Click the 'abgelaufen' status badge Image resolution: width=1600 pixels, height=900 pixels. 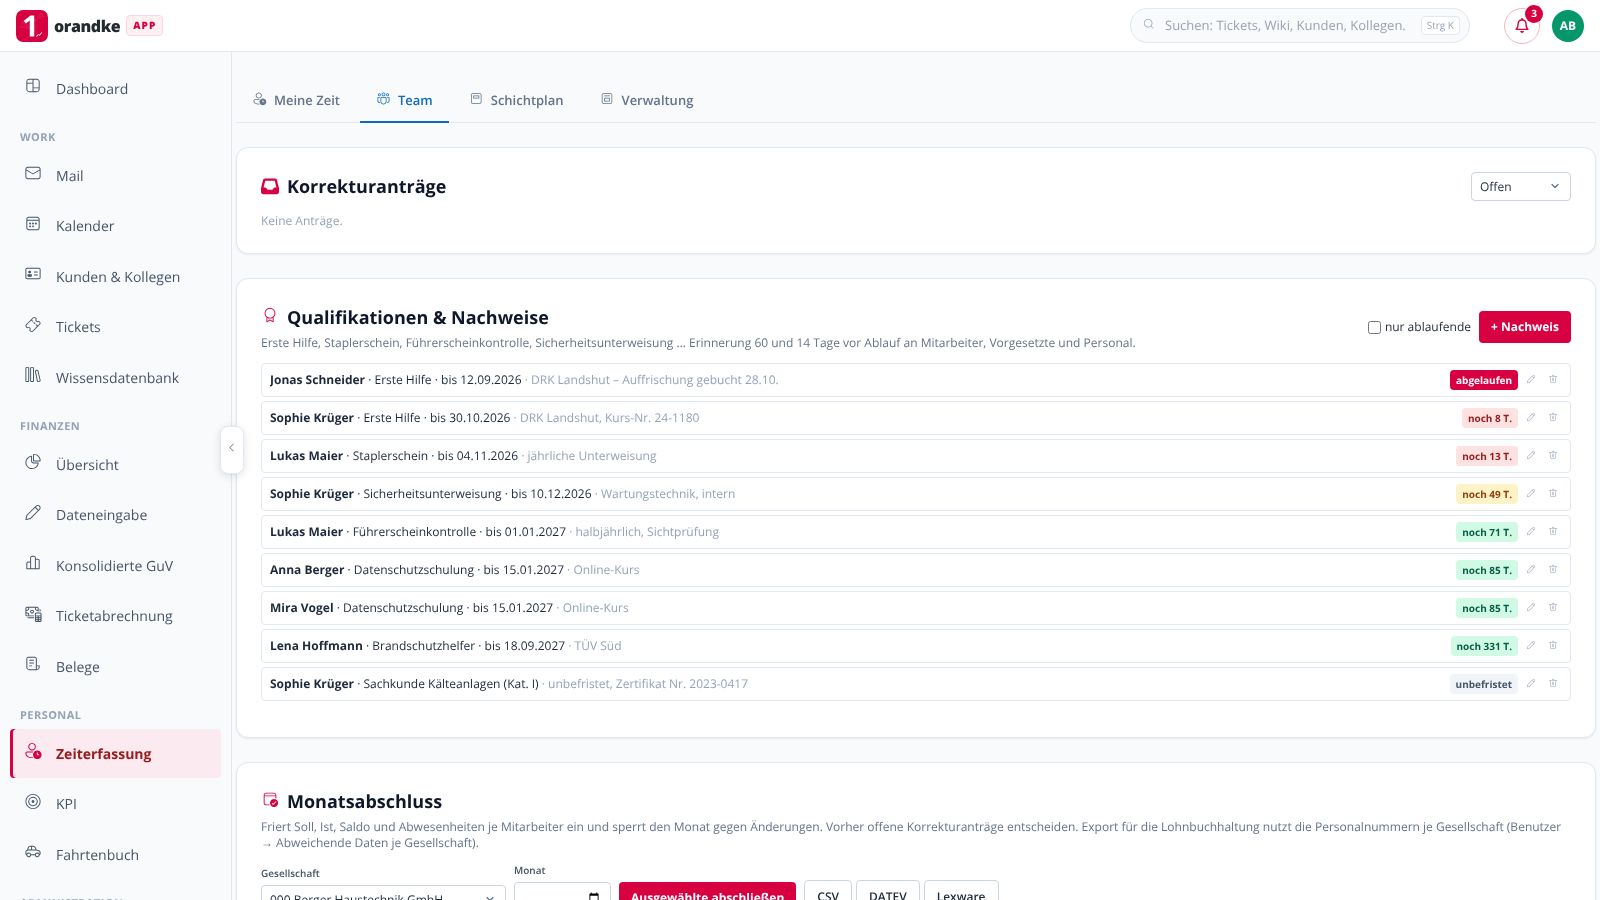click(1484, 380)
